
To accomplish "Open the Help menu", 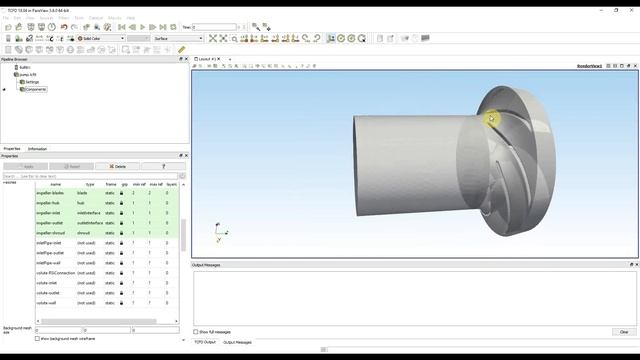I will (131, 18).
